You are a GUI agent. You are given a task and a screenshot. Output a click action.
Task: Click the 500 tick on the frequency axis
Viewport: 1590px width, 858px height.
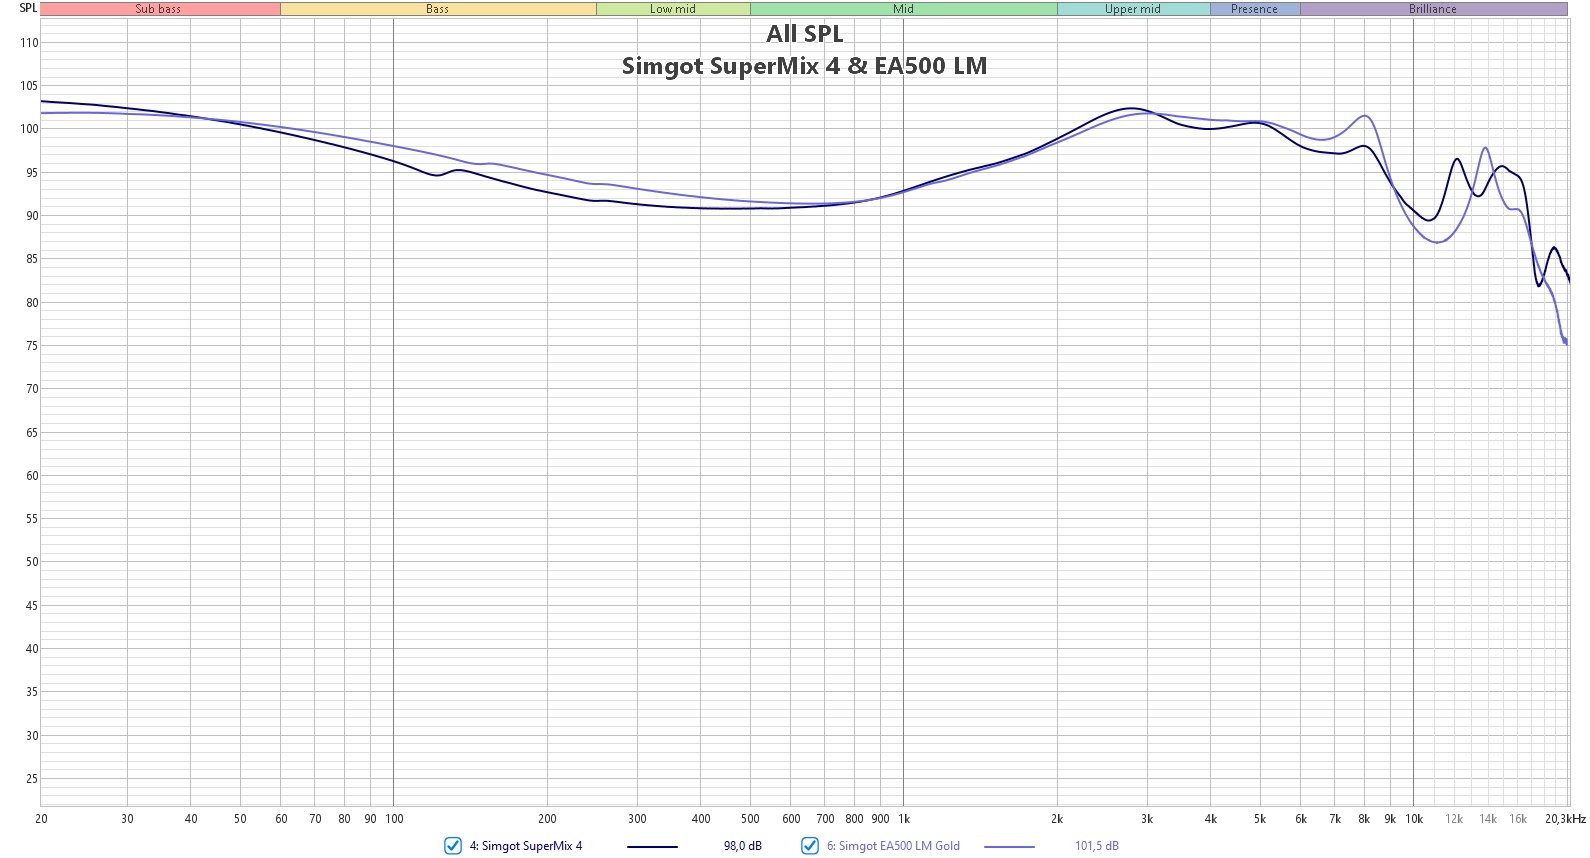pos(750,819)
